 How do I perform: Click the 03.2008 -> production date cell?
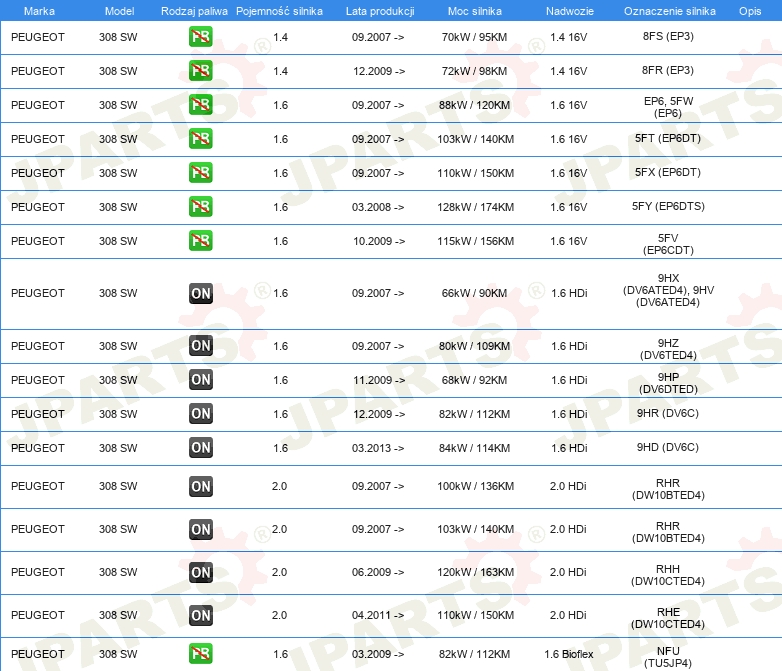click(x=378, y=207)
